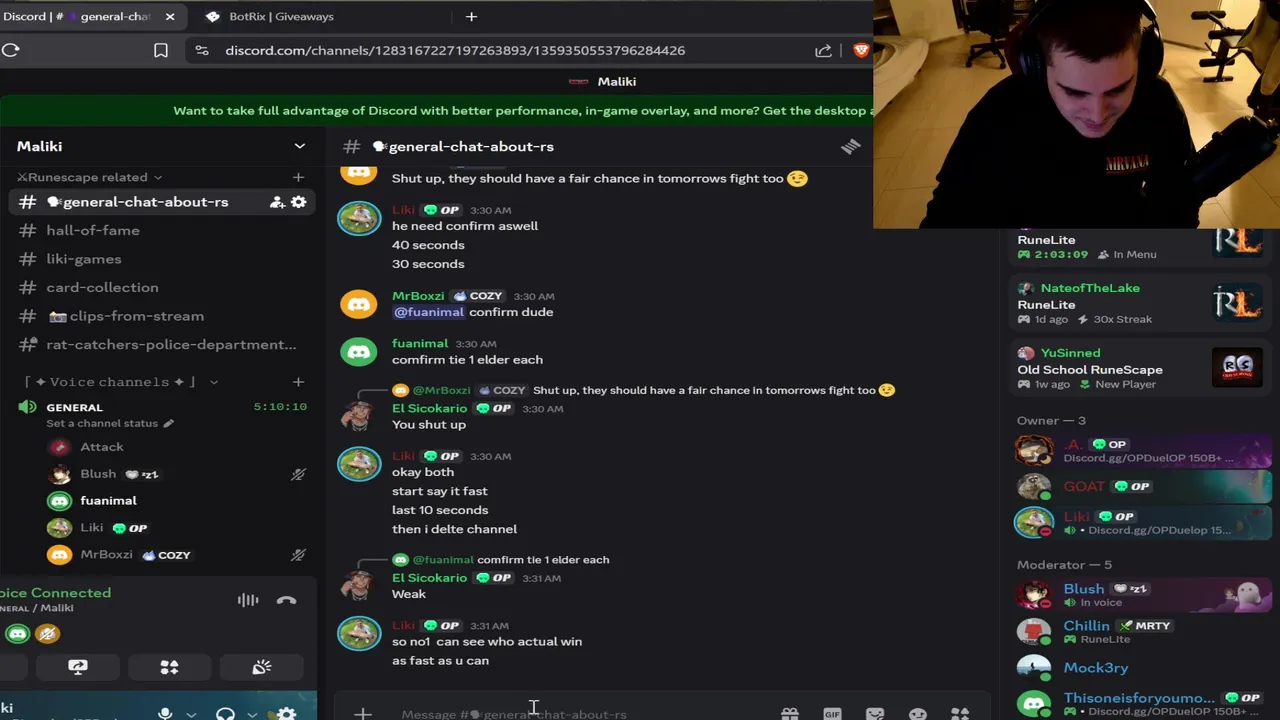
Task: Switch to the BotRix Giveaways browser tab
Action: click(x=281, y=16)
